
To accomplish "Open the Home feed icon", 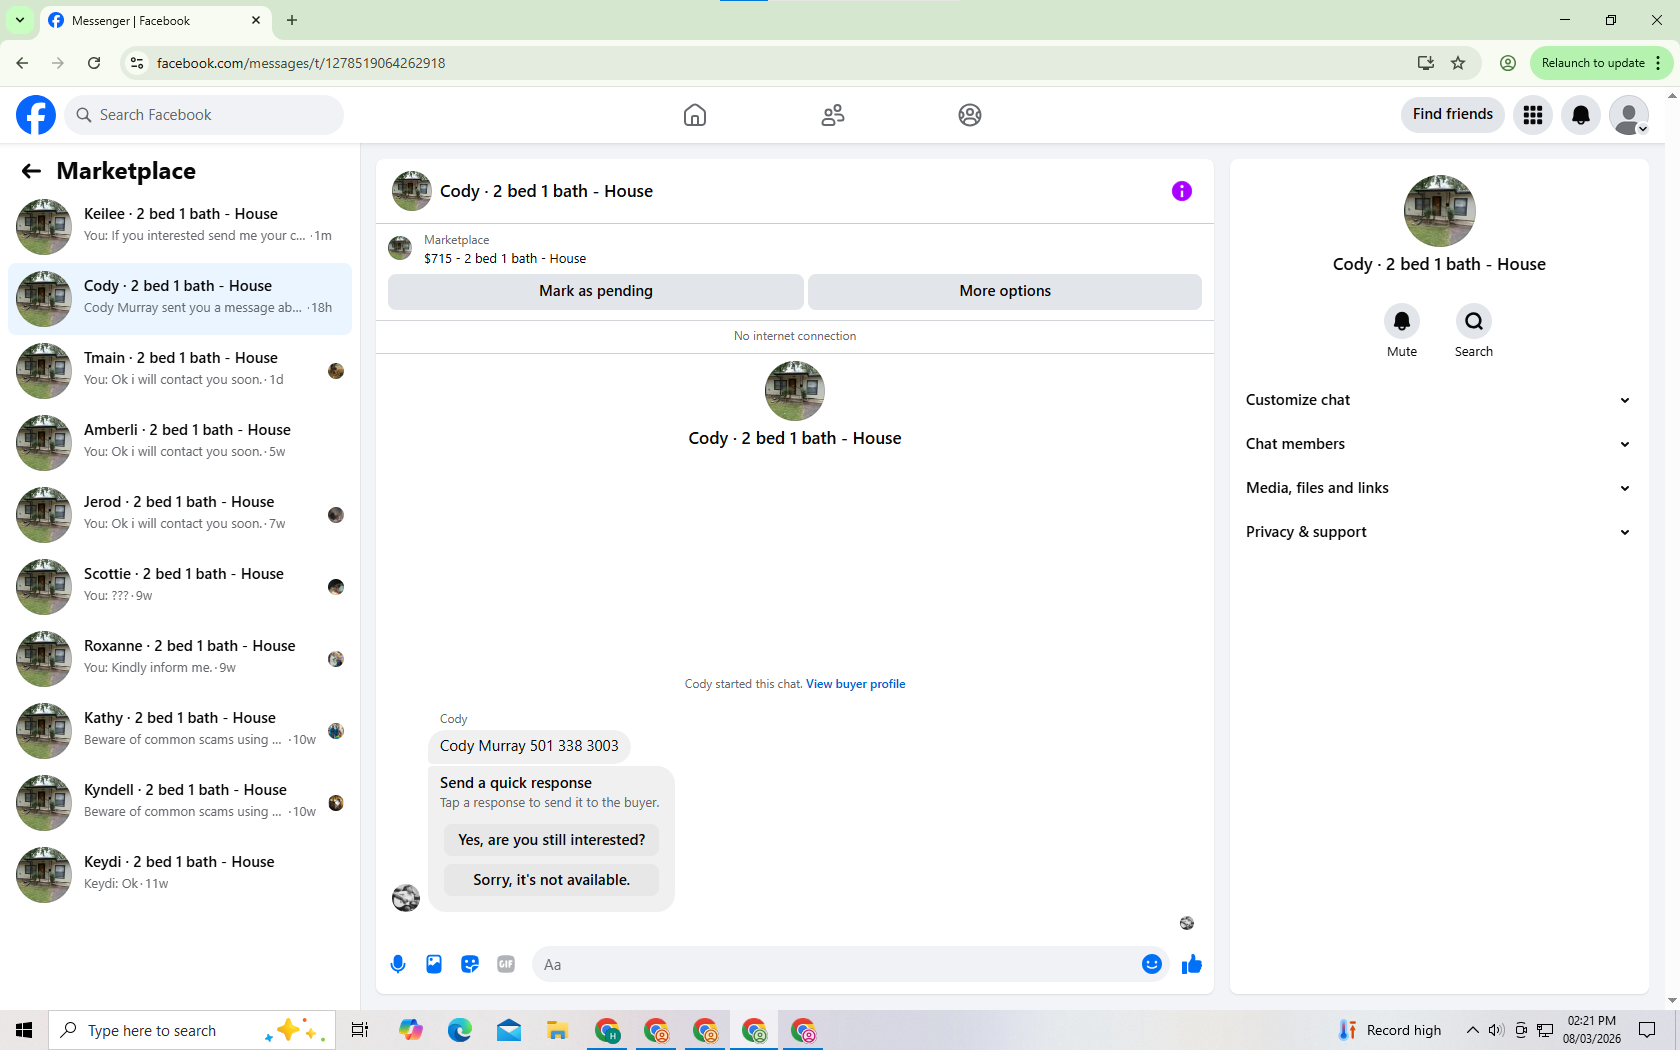I will (x=695, y=115).
